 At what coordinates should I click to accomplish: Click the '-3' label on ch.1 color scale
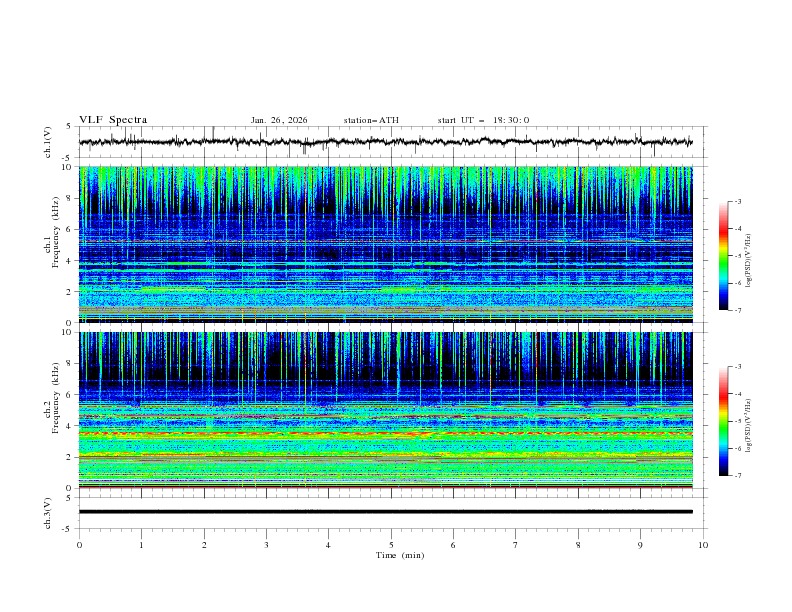[x=737, y=201]
